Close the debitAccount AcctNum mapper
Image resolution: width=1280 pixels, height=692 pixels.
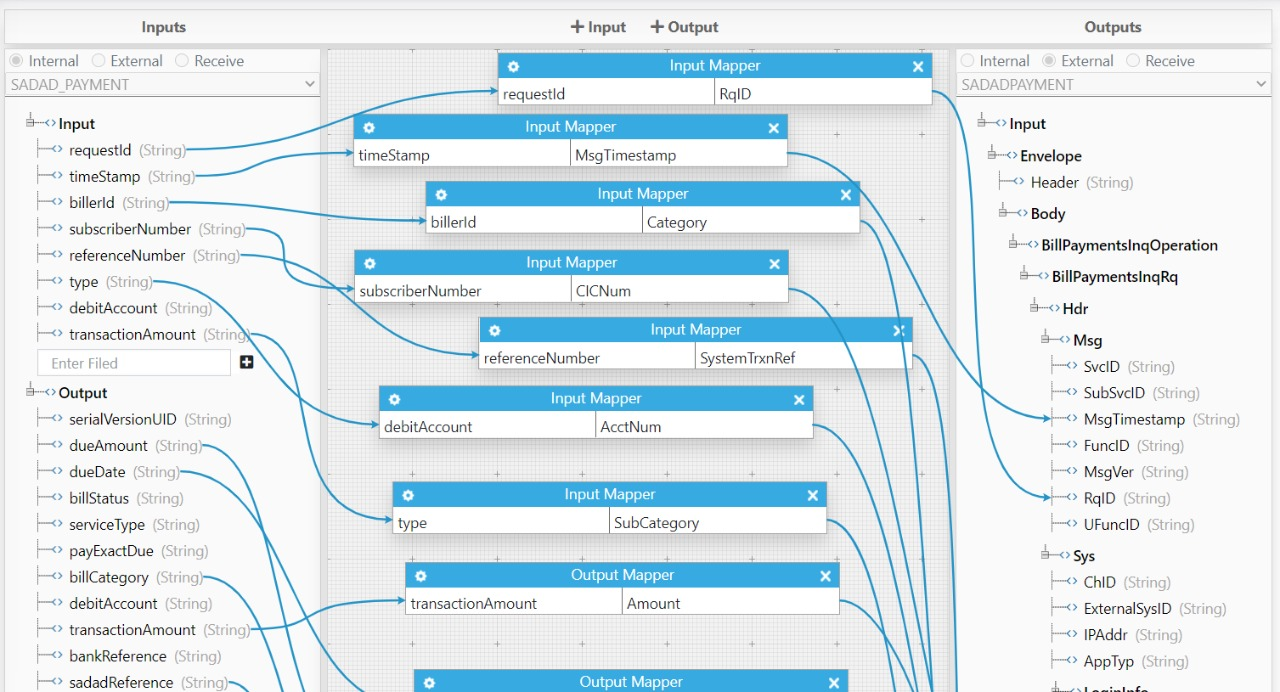(799, 399)
